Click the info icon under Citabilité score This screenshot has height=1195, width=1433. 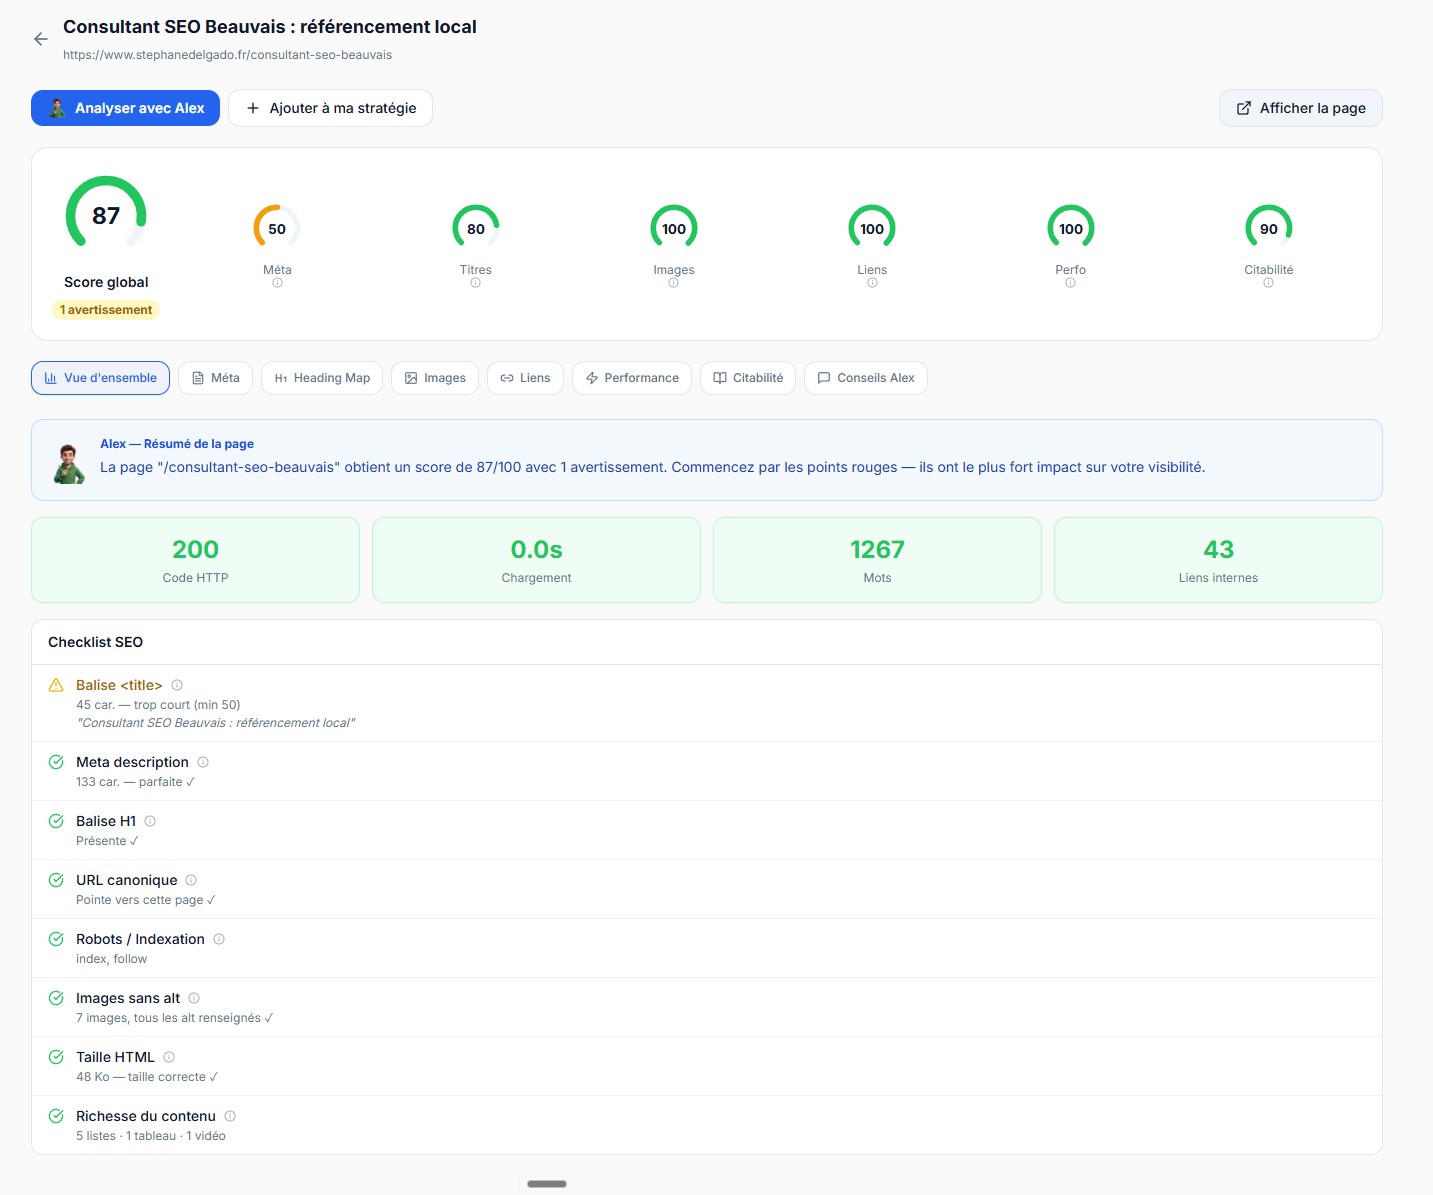tap(1268, 283)
